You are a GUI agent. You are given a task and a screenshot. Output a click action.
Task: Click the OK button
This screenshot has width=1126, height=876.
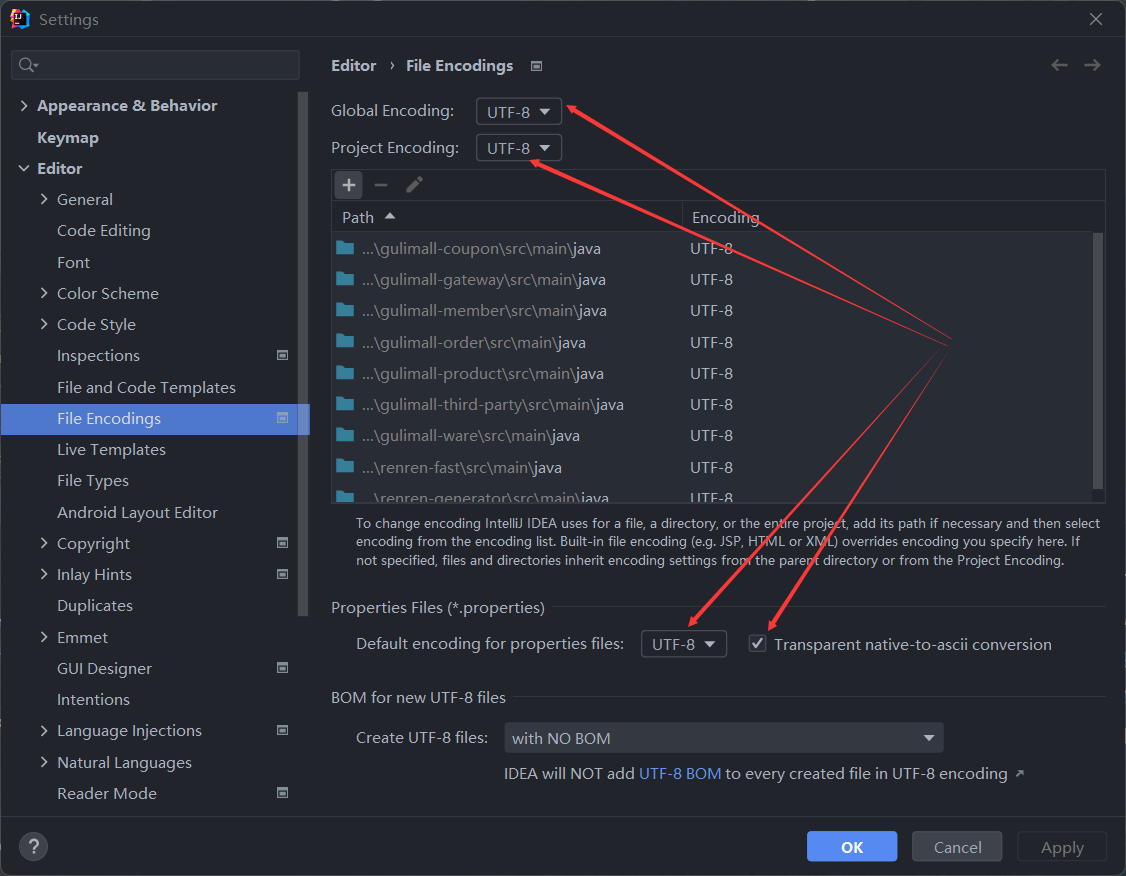[852, 847]
